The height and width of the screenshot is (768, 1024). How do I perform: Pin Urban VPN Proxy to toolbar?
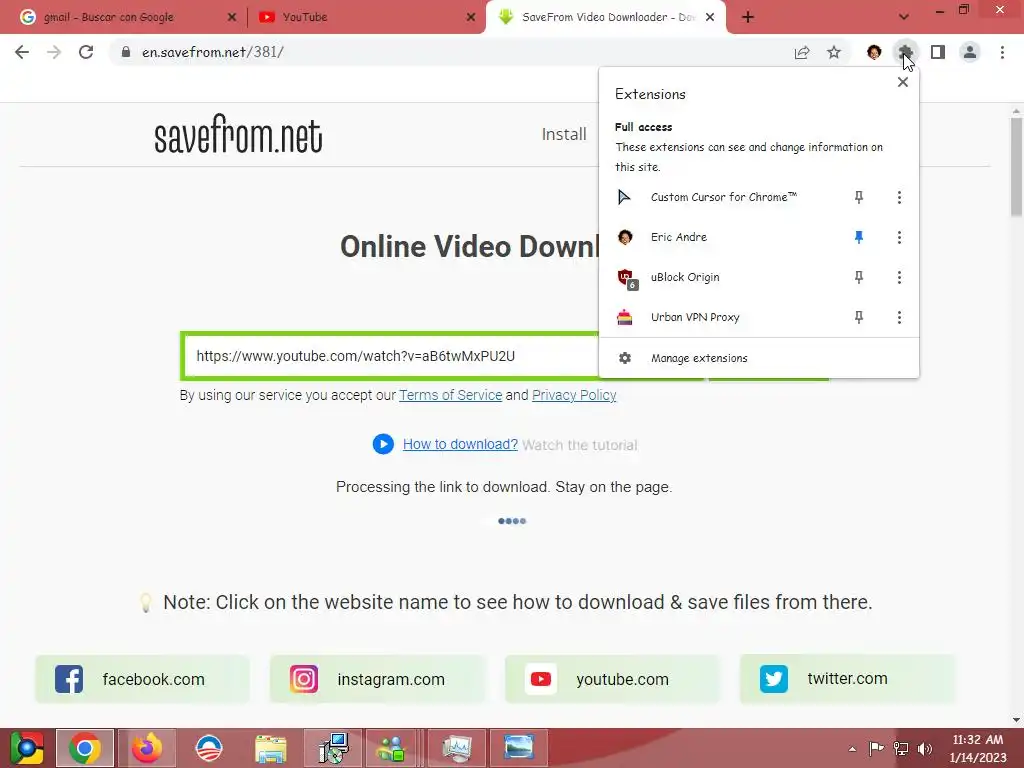click(x=859, y=317)
